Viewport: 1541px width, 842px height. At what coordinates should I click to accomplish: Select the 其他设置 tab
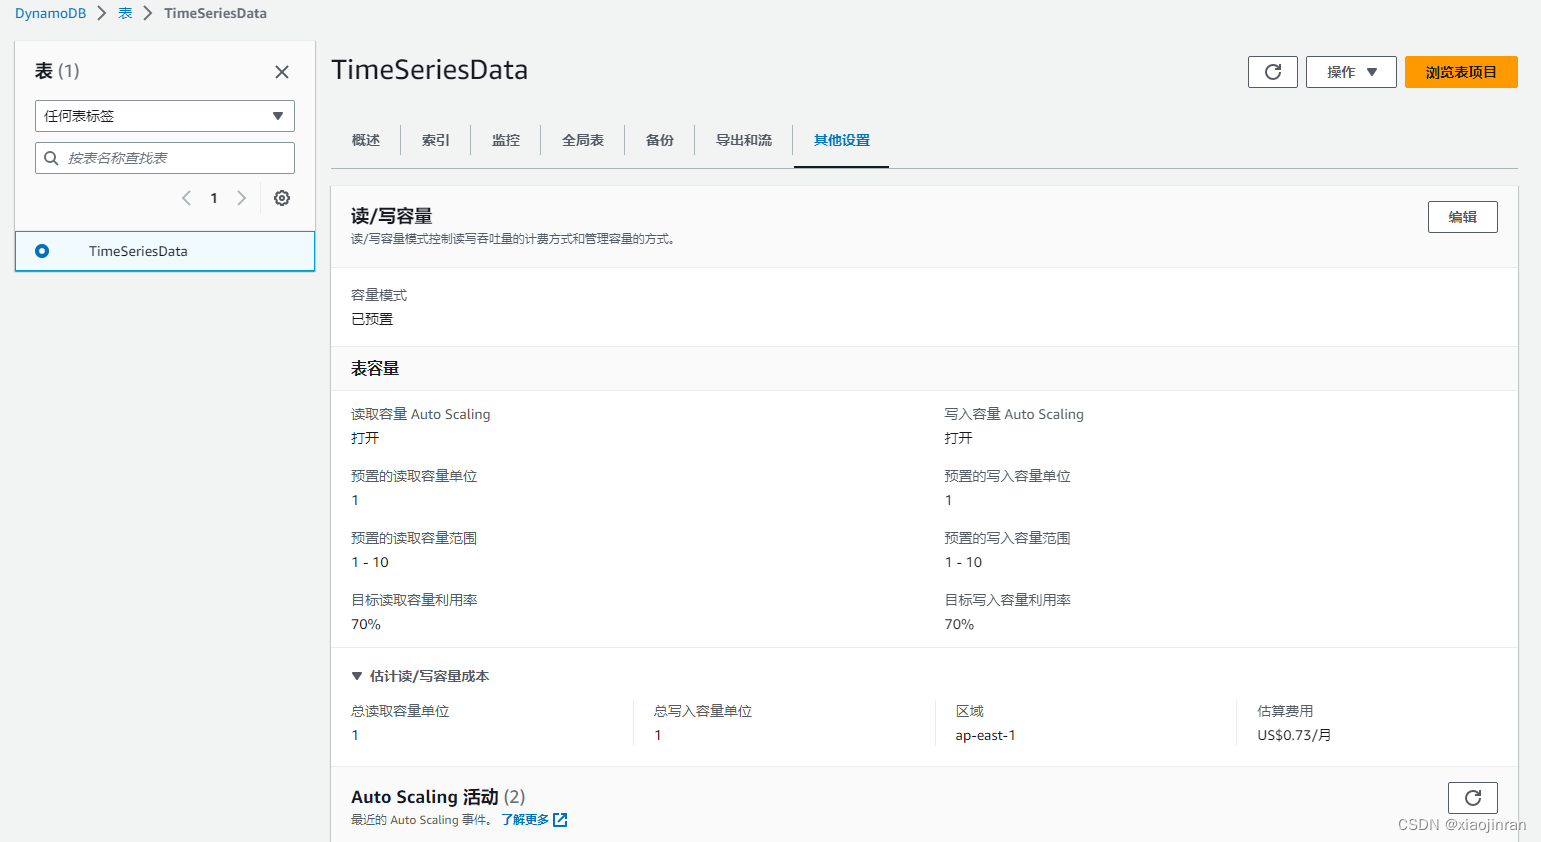[x=842, y=140]
